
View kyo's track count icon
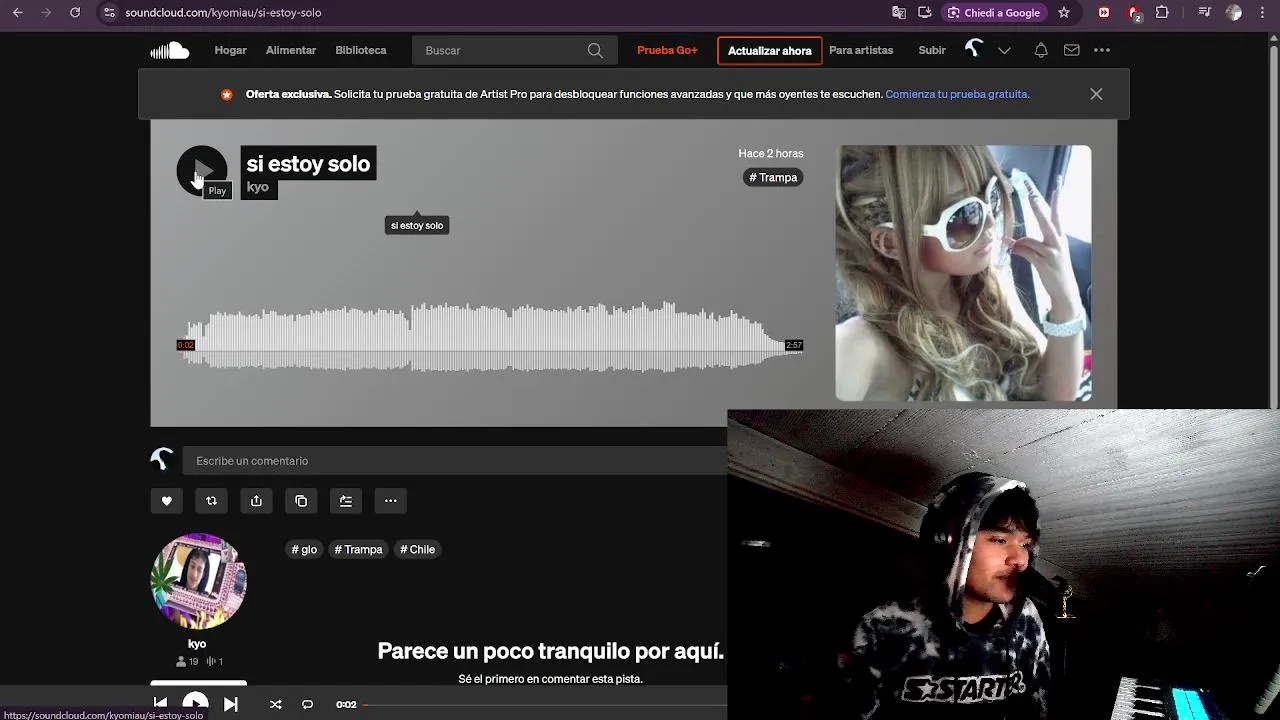[x=214, y=661]
